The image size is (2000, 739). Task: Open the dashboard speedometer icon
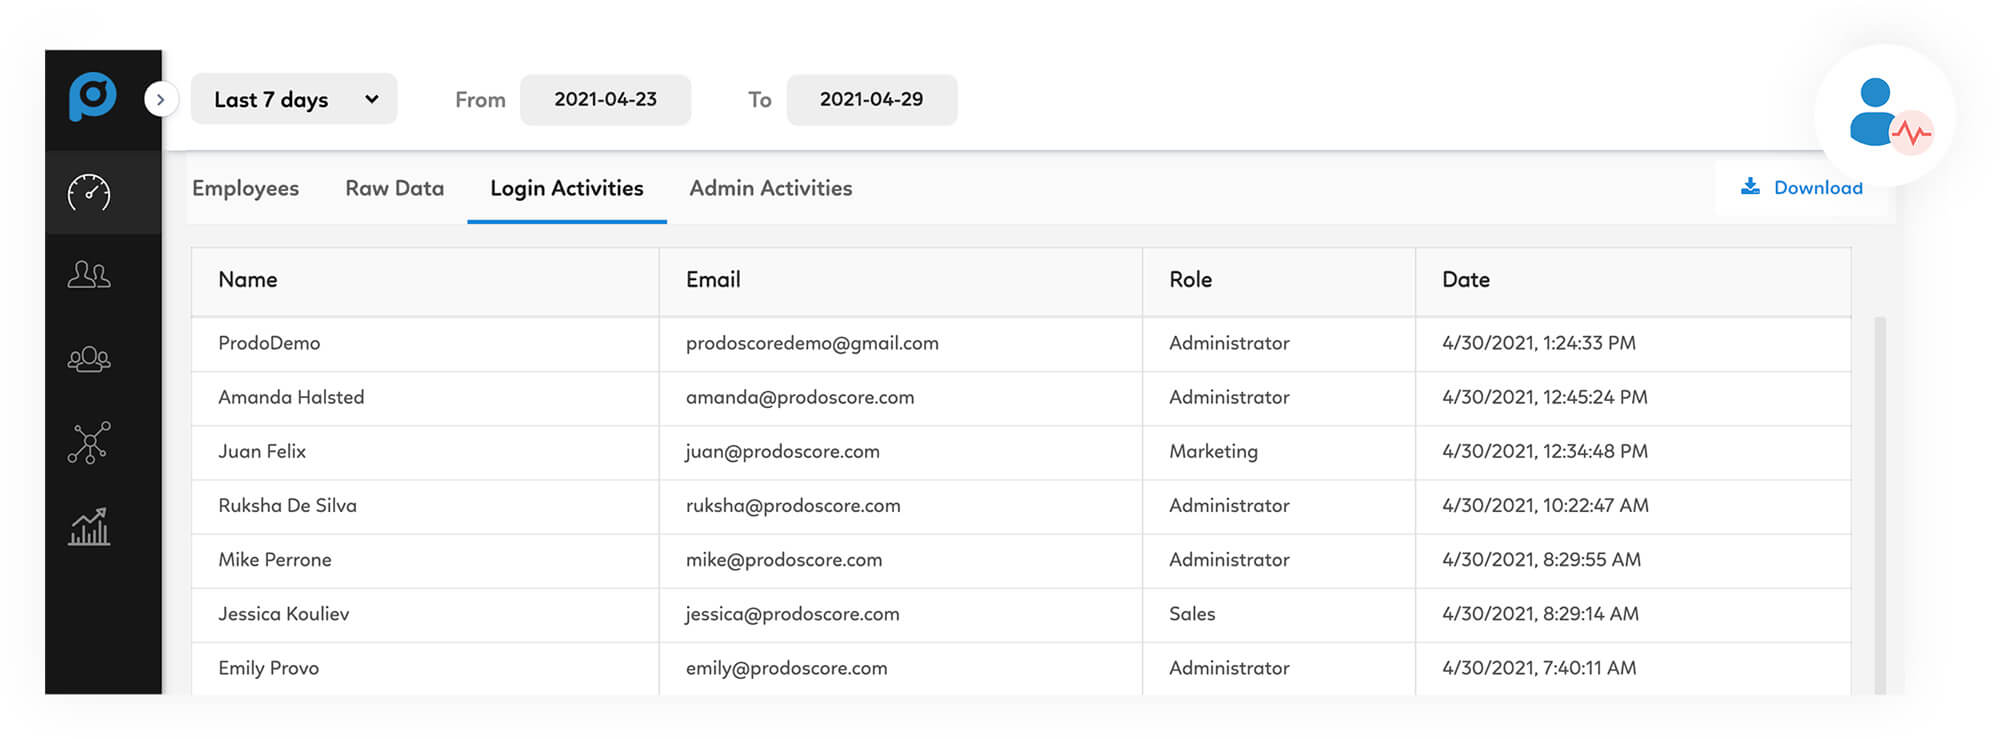[89, 192]
